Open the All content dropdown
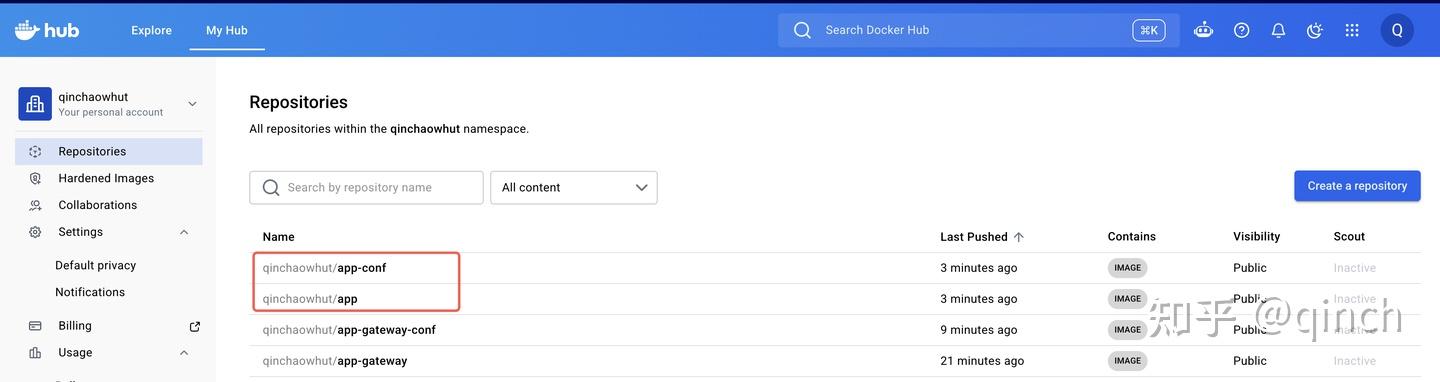 (574, 187)
